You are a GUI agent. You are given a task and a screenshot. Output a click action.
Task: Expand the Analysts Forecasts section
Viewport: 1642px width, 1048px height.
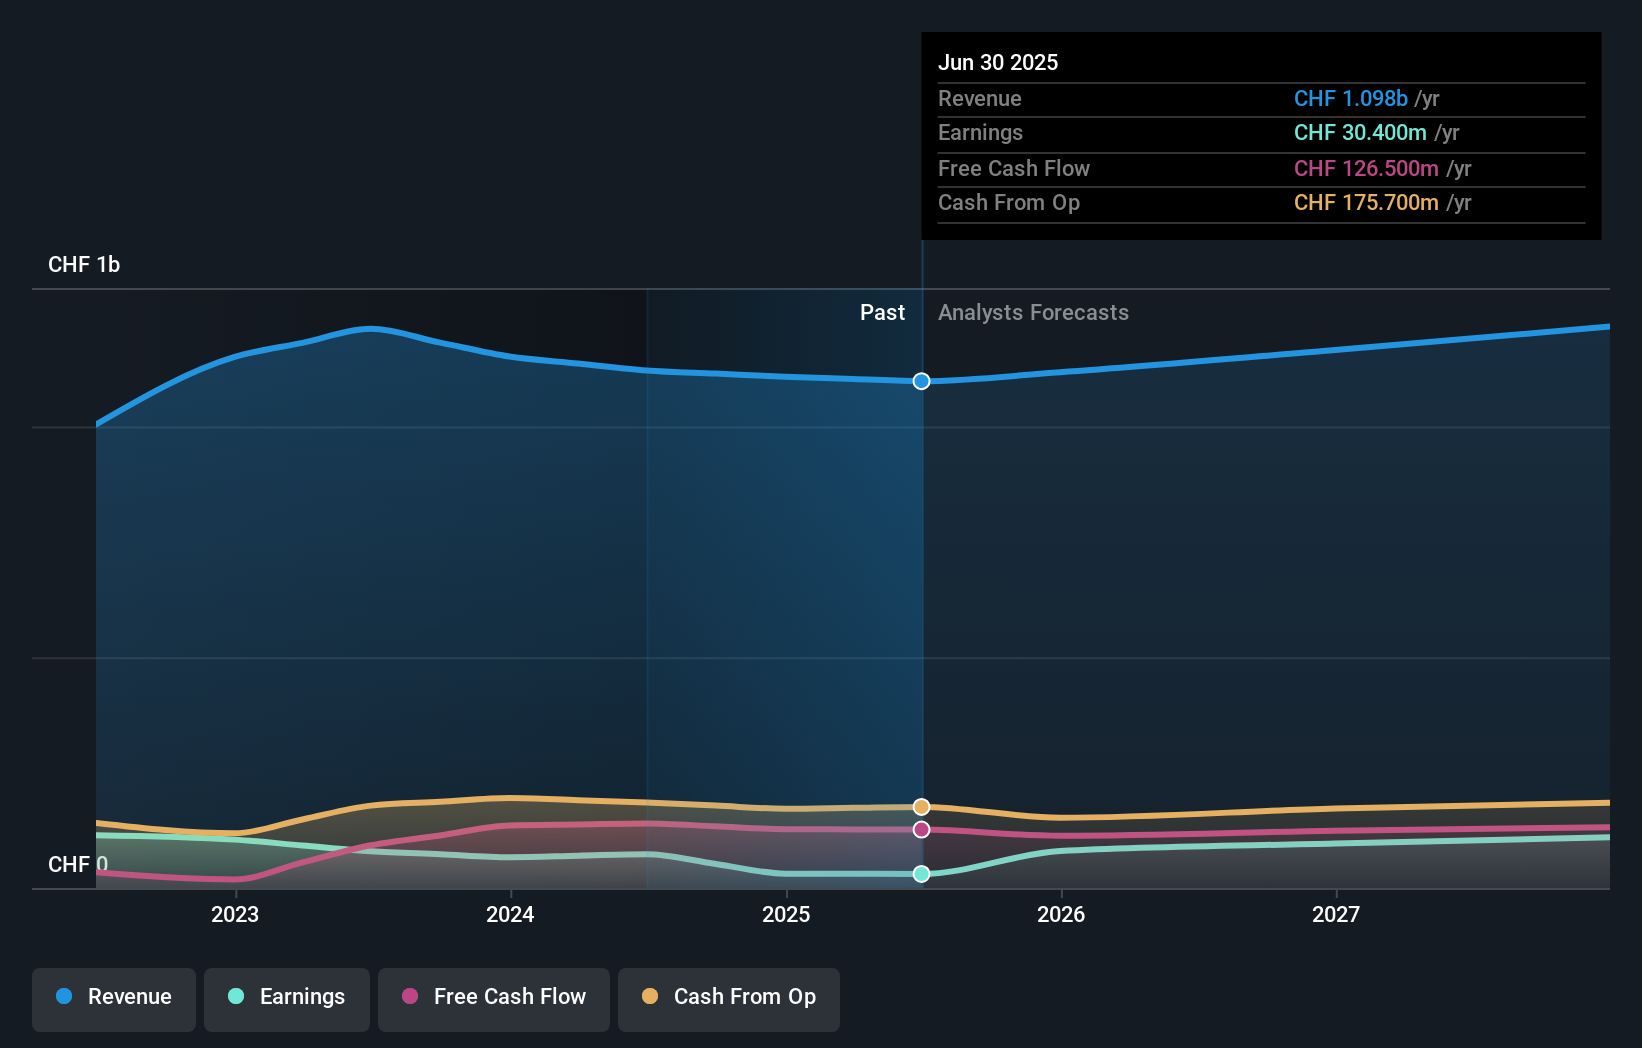point(1033,312)
